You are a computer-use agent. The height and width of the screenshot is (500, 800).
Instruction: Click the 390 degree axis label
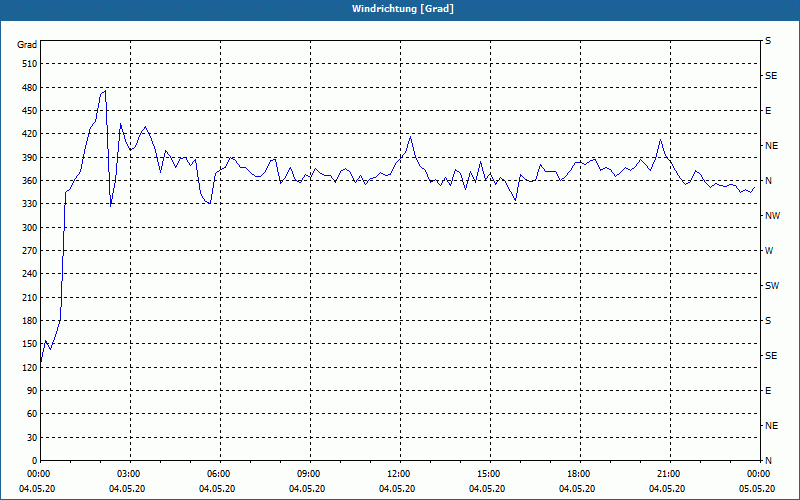[30, 158]
